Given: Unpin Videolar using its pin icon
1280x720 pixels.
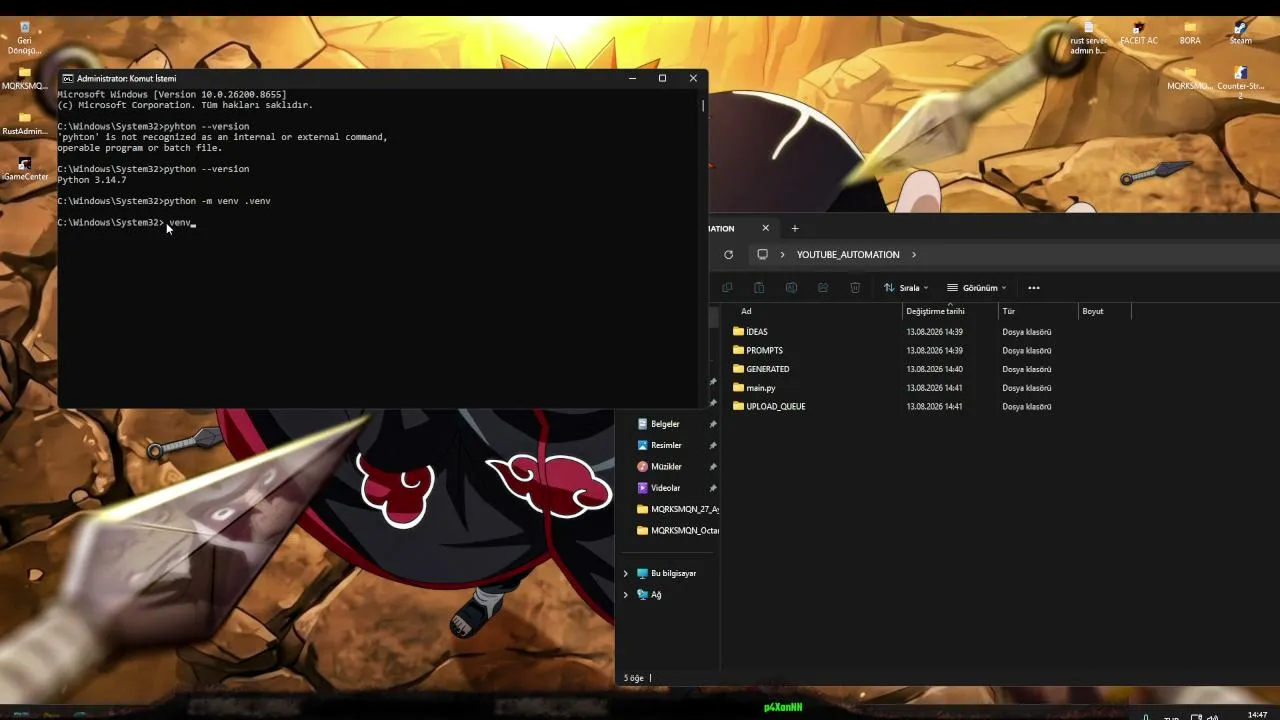Looking at the screenshot, I should (713, 488).
